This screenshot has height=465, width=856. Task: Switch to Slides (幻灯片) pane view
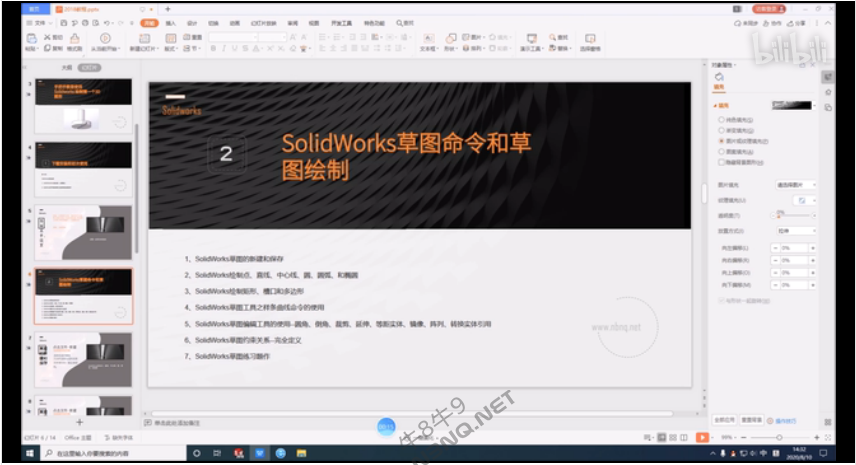pyautogui.click(x=89, y=68)
